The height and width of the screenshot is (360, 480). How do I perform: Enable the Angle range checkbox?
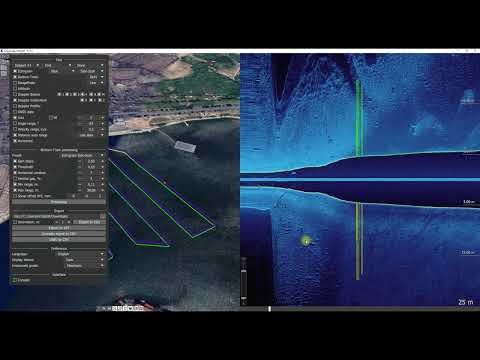coord(15,123)
